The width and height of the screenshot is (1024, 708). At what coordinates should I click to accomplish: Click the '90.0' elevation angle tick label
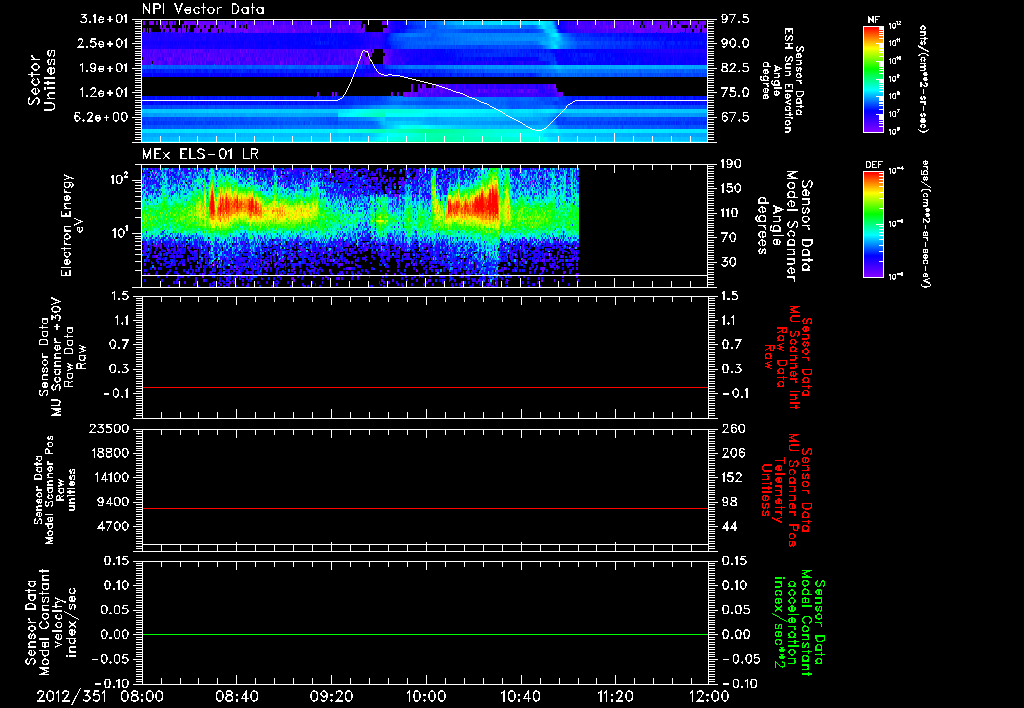[x=735, y=43]
